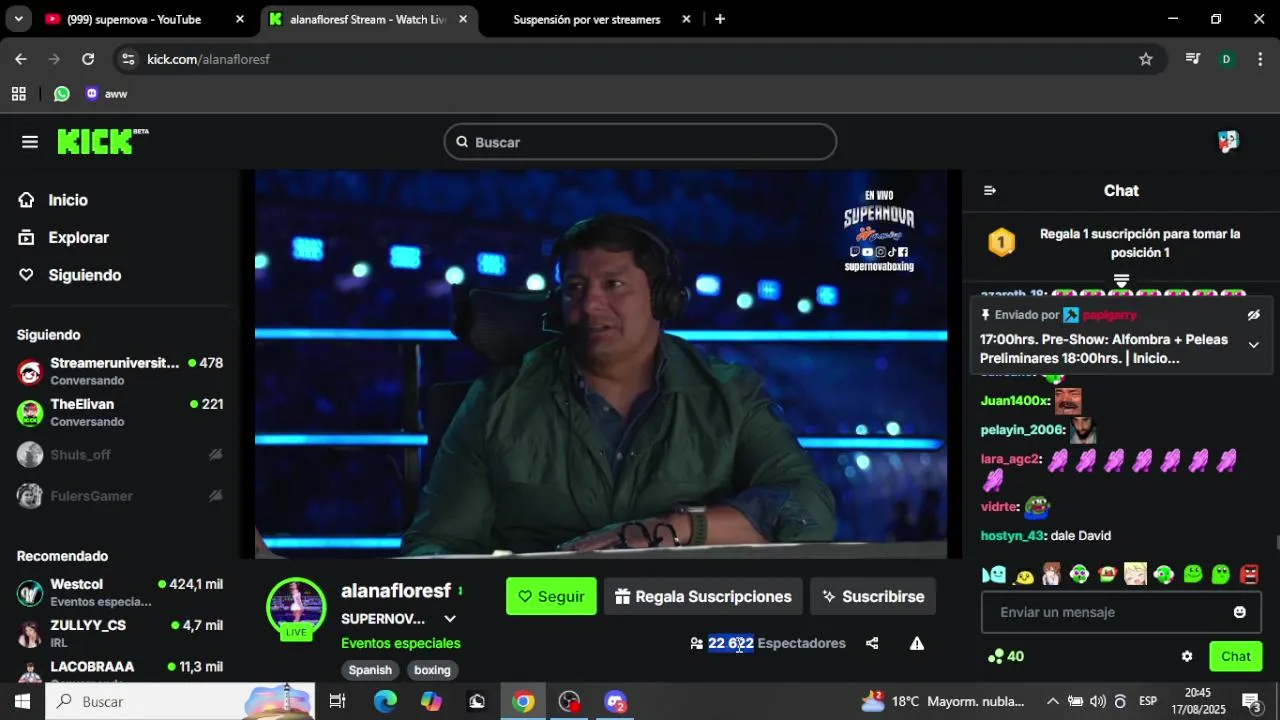Click the aww bookmark
The height and width of the screenshot is (720, 1280).
tap(106, 94)
